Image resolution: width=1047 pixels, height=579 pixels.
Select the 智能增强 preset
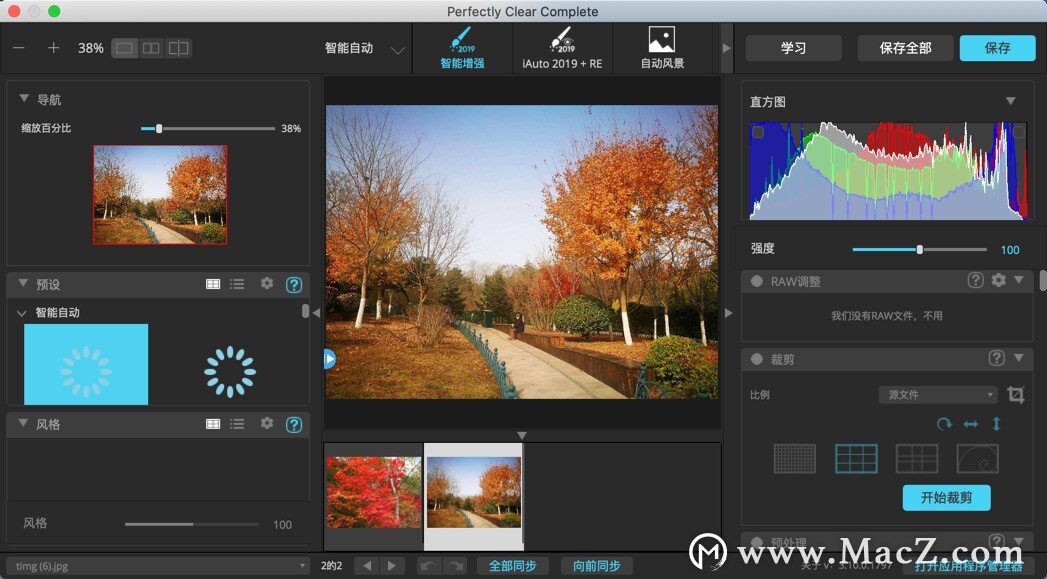pyautogui.click(x=462, y=48)
